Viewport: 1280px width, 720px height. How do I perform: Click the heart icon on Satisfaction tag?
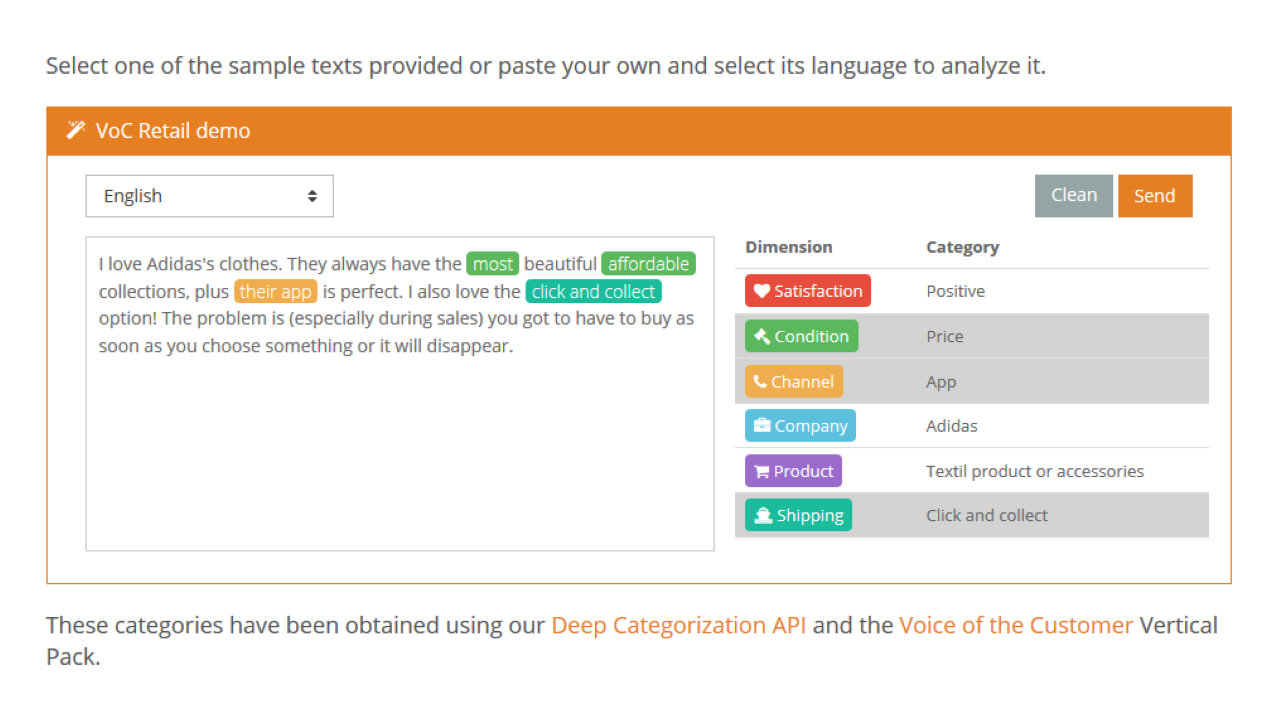pyautogui.click(x=762, y=291)
